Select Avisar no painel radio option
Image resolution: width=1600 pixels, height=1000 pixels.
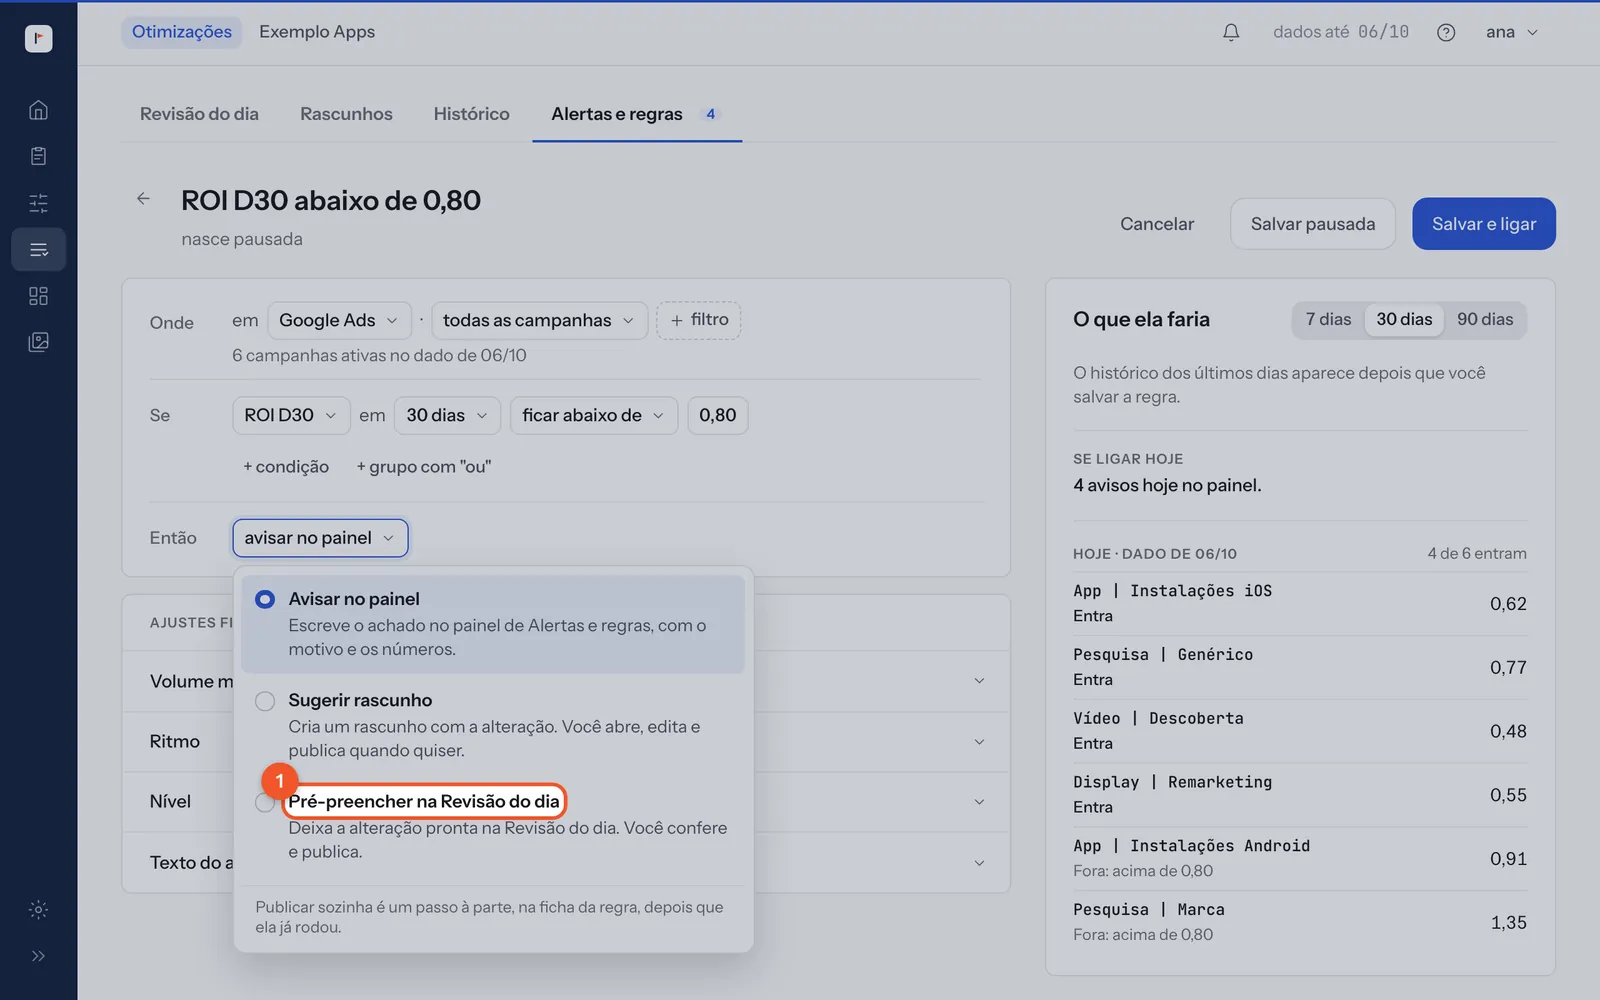click(265, 599)
